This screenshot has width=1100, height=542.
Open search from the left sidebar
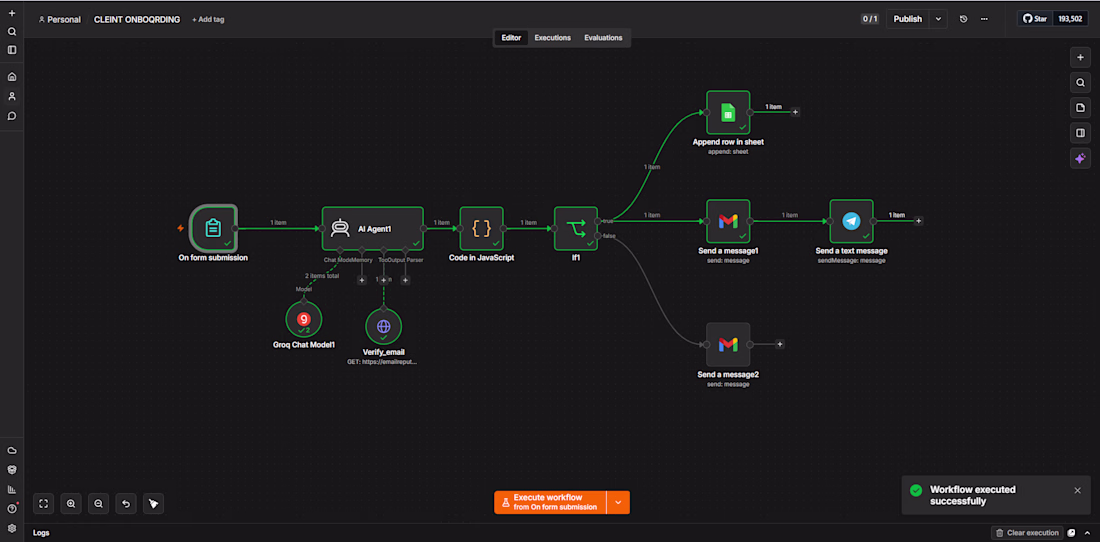pos(12,32)
